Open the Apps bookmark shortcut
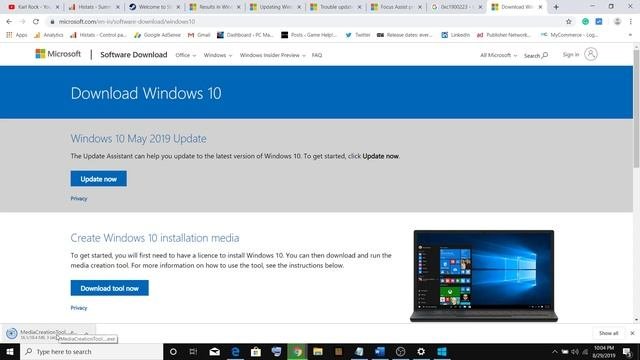This screenshot has height=360, width=640. [17, 35]
